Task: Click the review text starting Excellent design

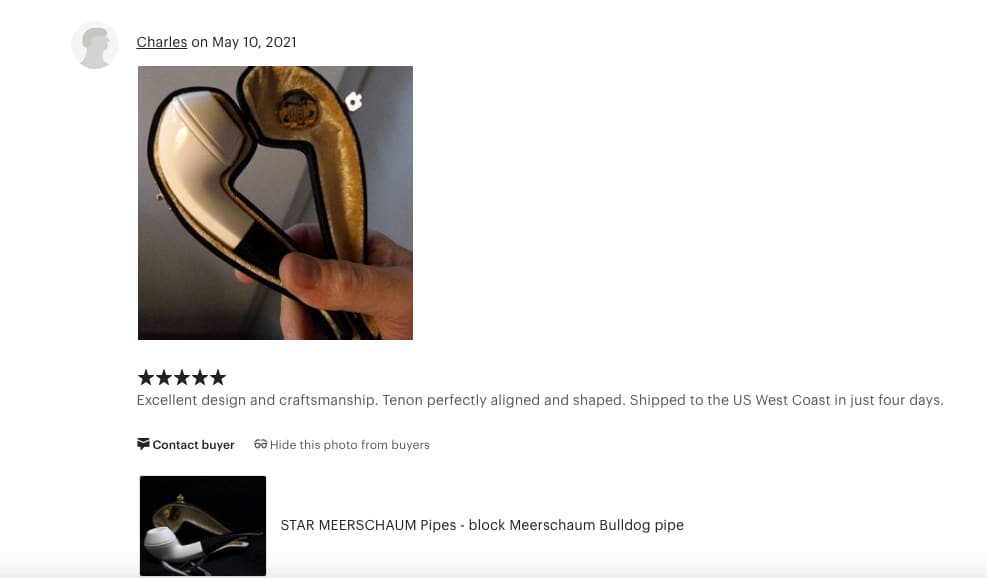Action: (x=540, y=400)
